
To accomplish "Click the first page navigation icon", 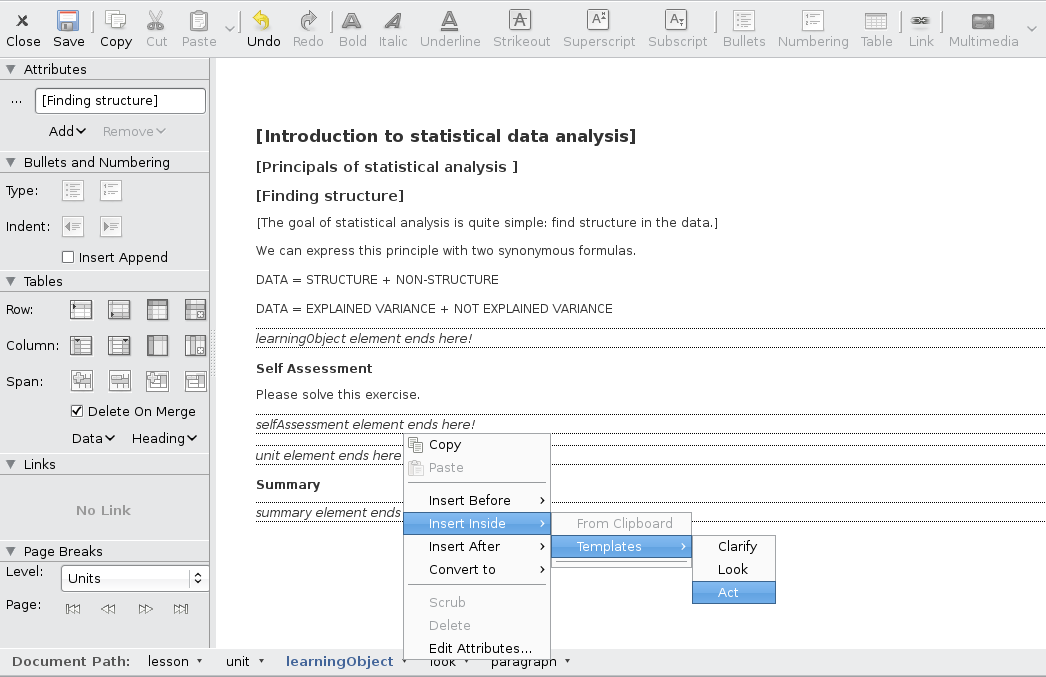I will click(x=73, y=608).
